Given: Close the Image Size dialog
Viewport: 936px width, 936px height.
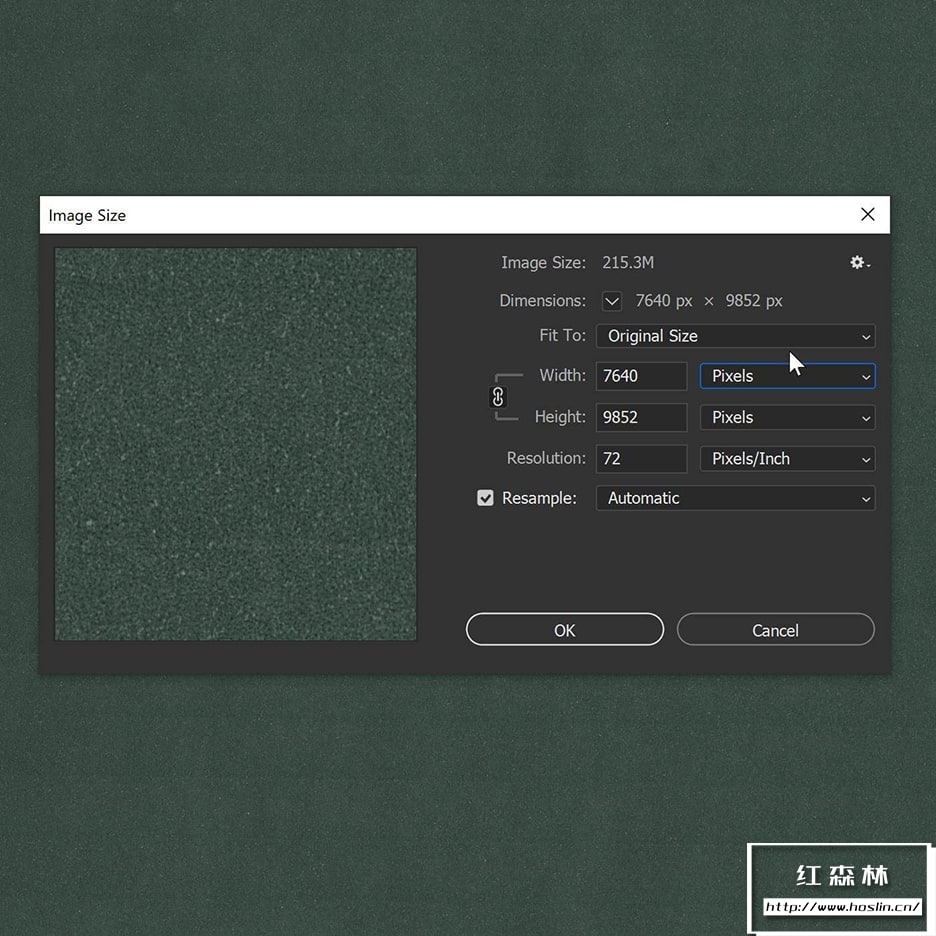Looking at the screenshot, I should [x=868, y=214].
